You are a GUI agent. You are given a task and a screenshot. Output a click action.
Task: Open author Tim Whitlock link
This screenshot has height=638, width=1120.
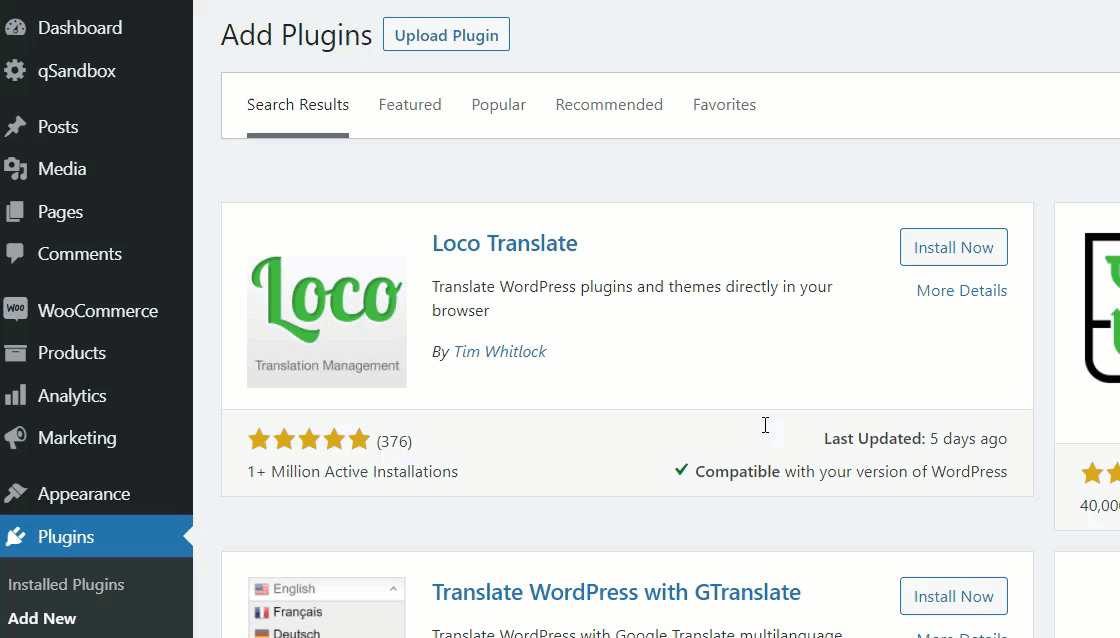[x=499, y=352]
